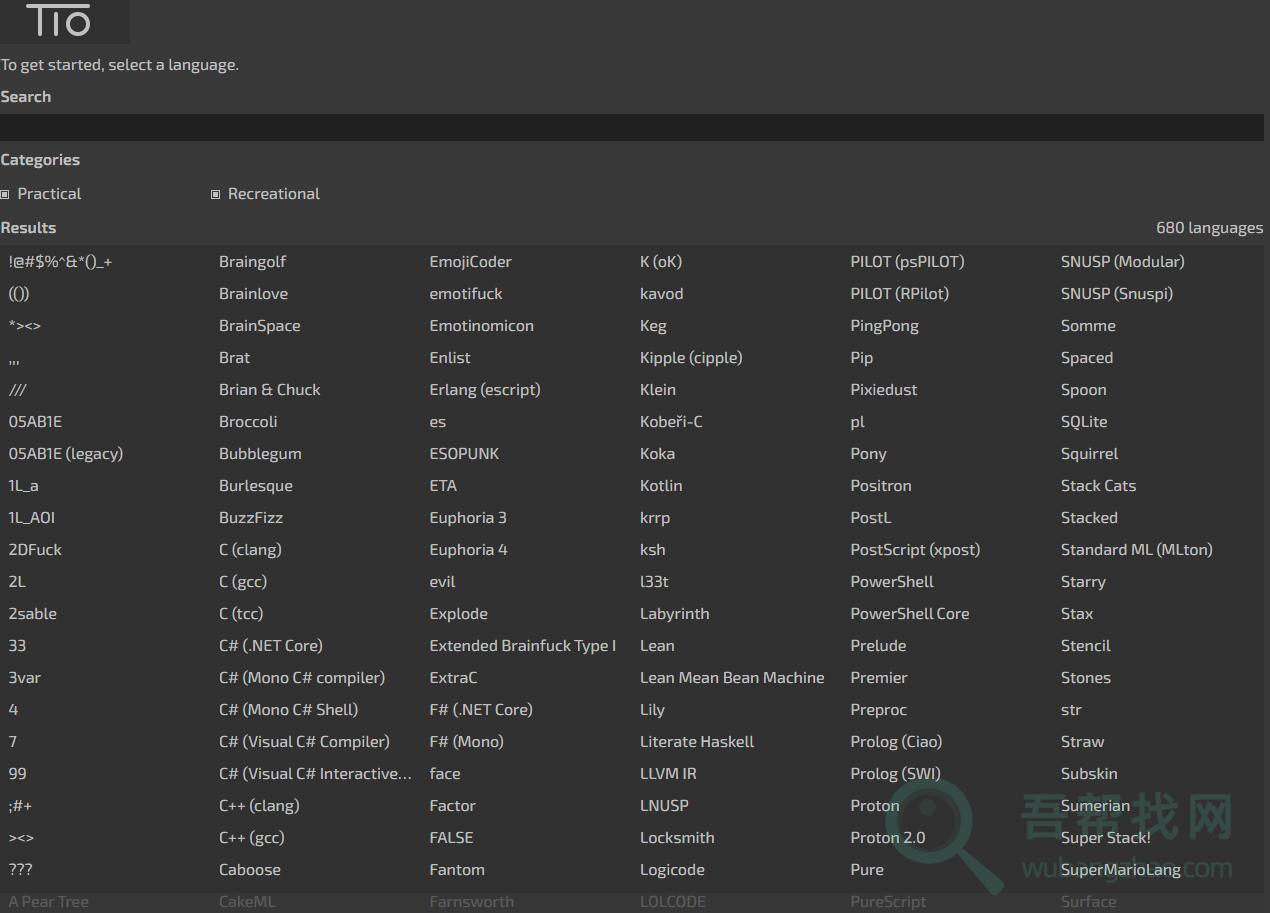
Task: Select C++ (clang) language
Action: [259, 806]
